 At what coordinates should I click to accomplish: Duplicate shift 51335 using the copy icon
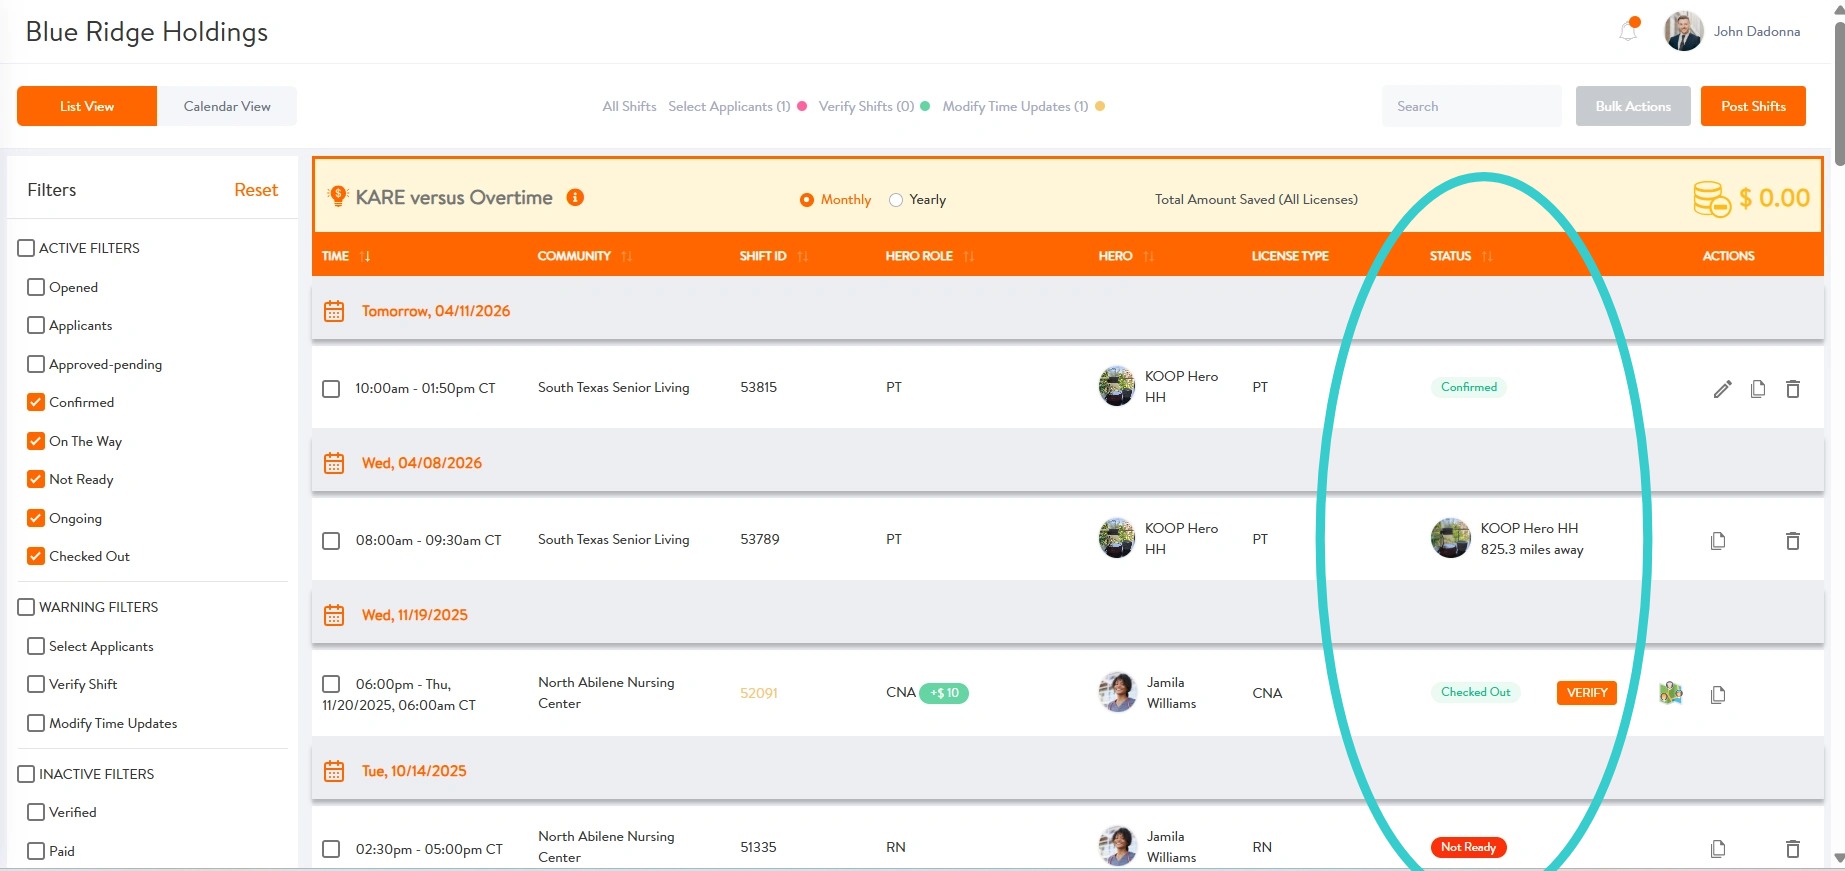(1718, 849)
